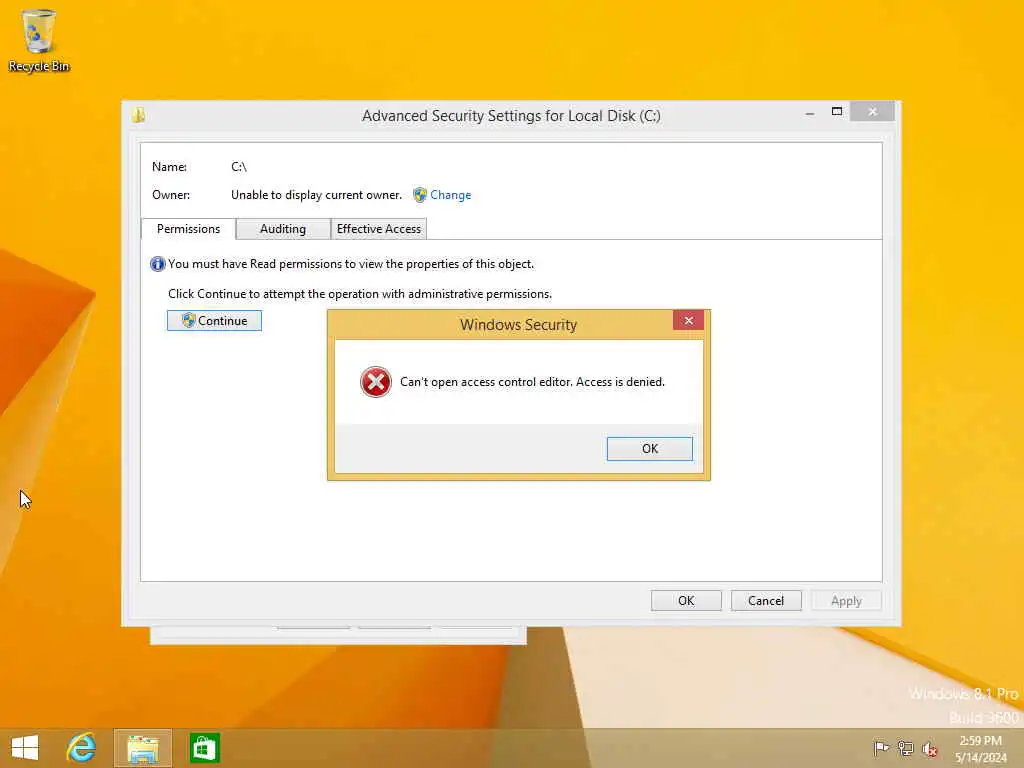The image size is (1024, 768).
Task: Click the 'Unable to display current owner.' text
Action: coord(316,195)
